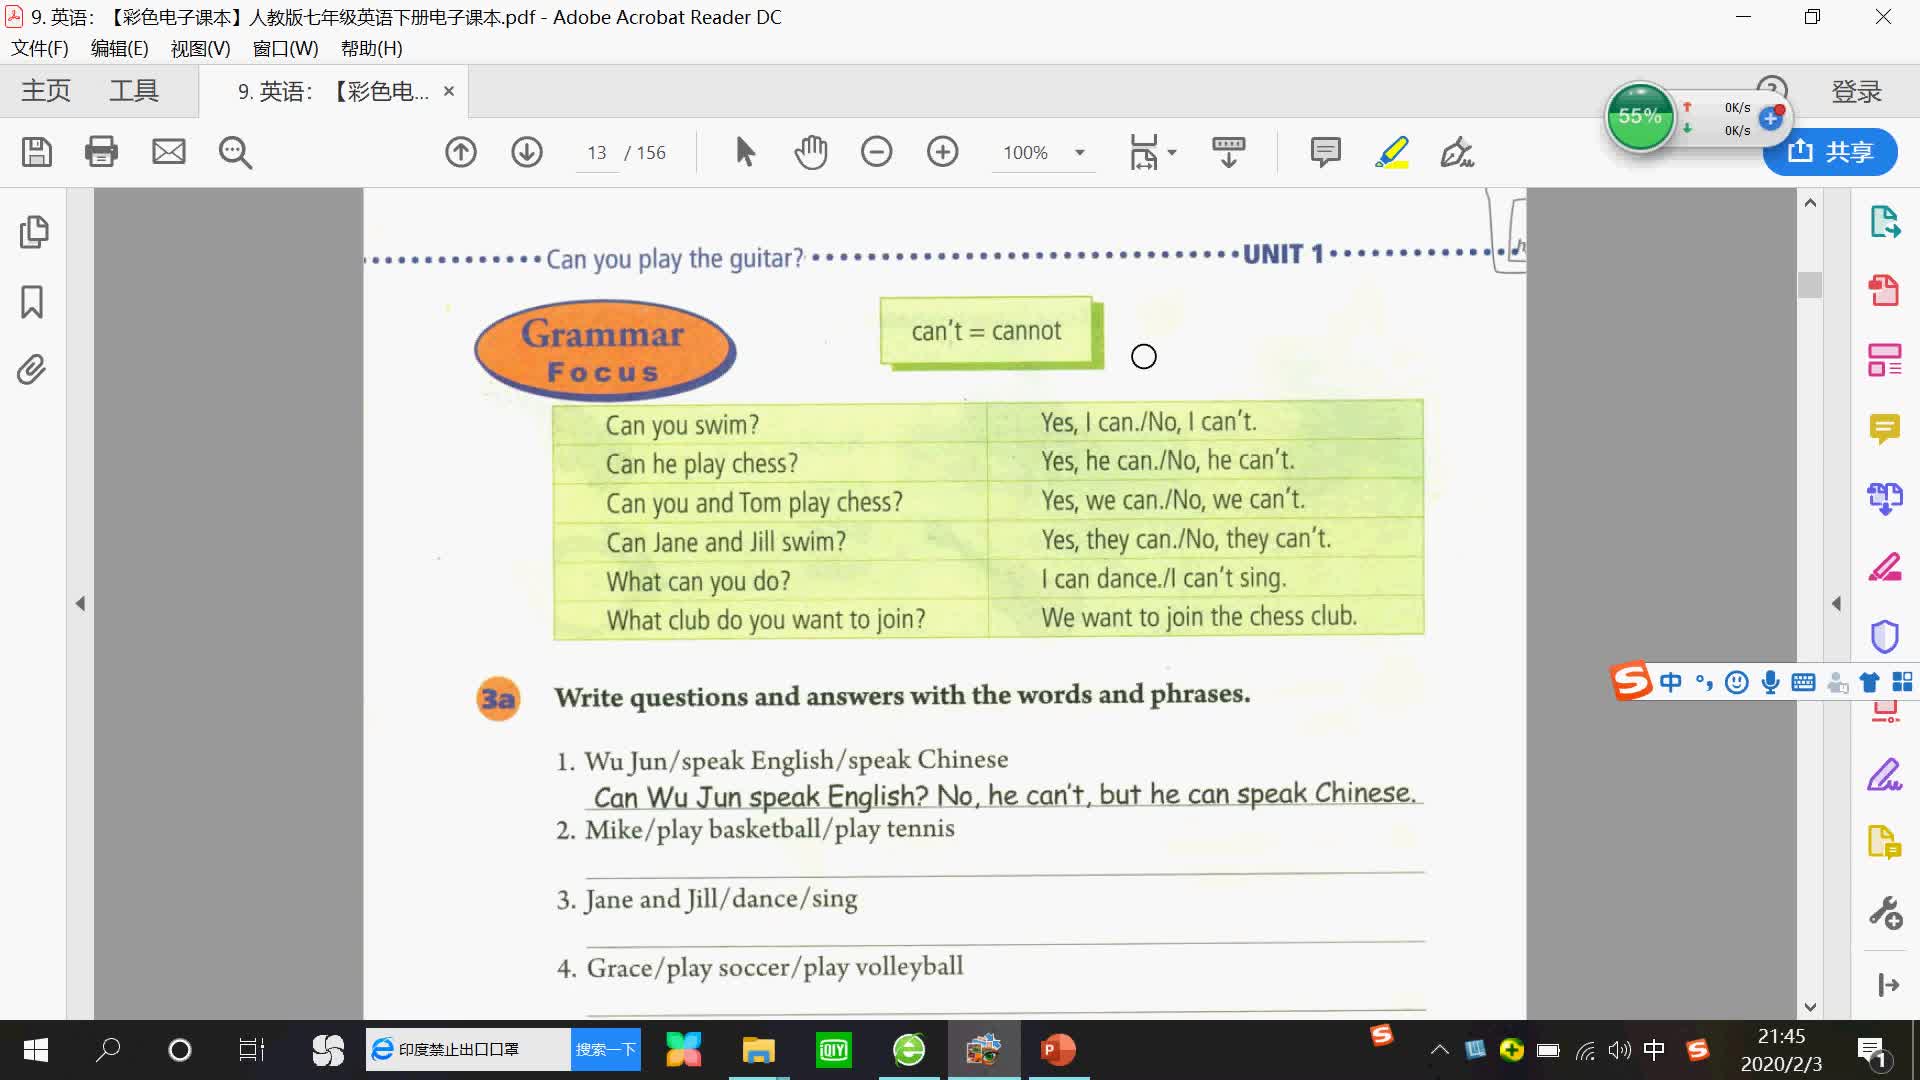Switch to the Home (主页) tab
The image size is (1920, 1080).
[46, 91]
